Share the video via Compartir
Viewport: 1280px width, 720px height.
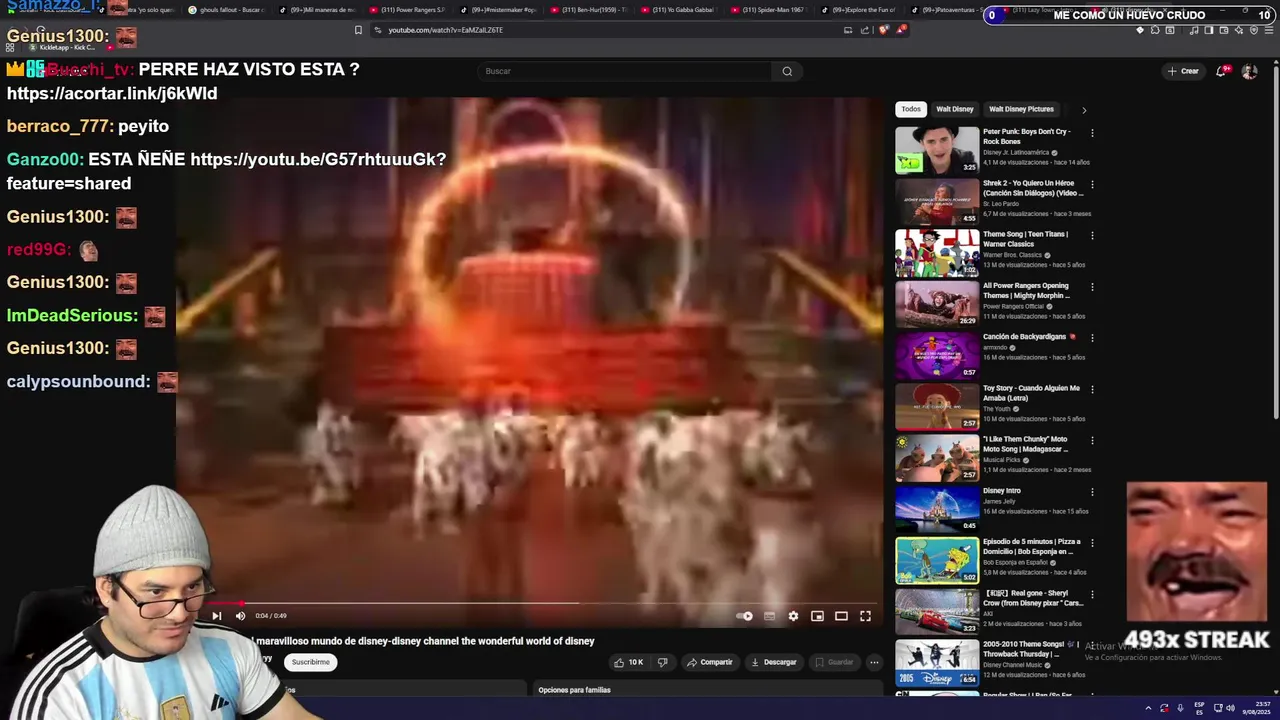click(709, 662)
